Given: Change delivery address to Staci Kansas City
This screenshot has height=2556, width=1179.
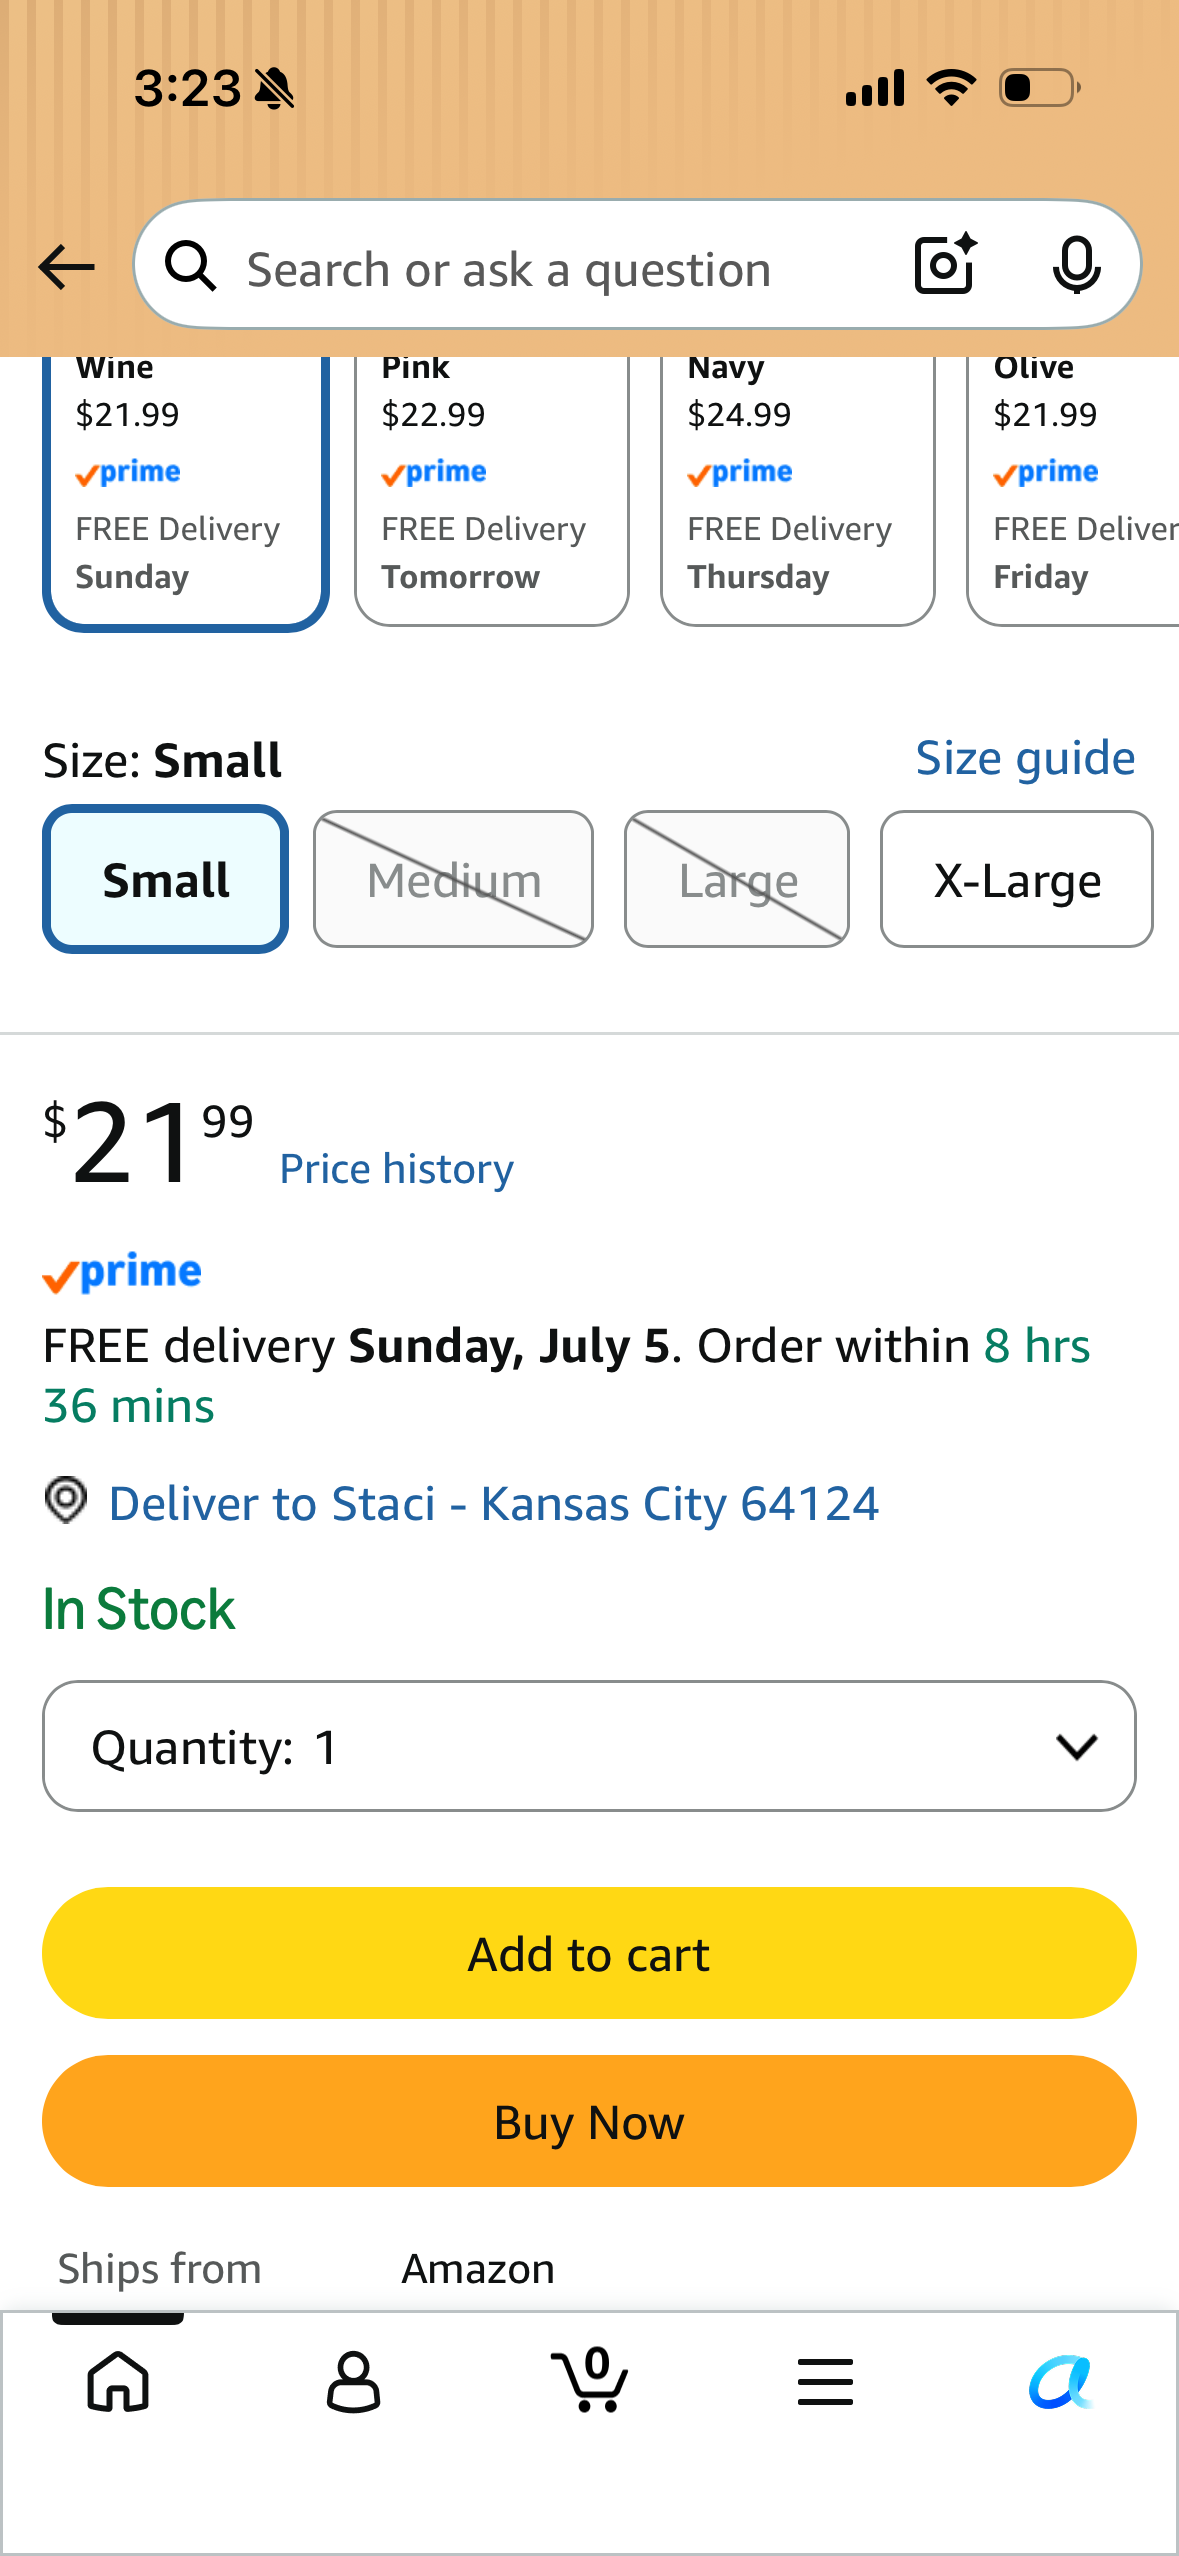Looking at the screenshot, I should (x=494, y=1503).
